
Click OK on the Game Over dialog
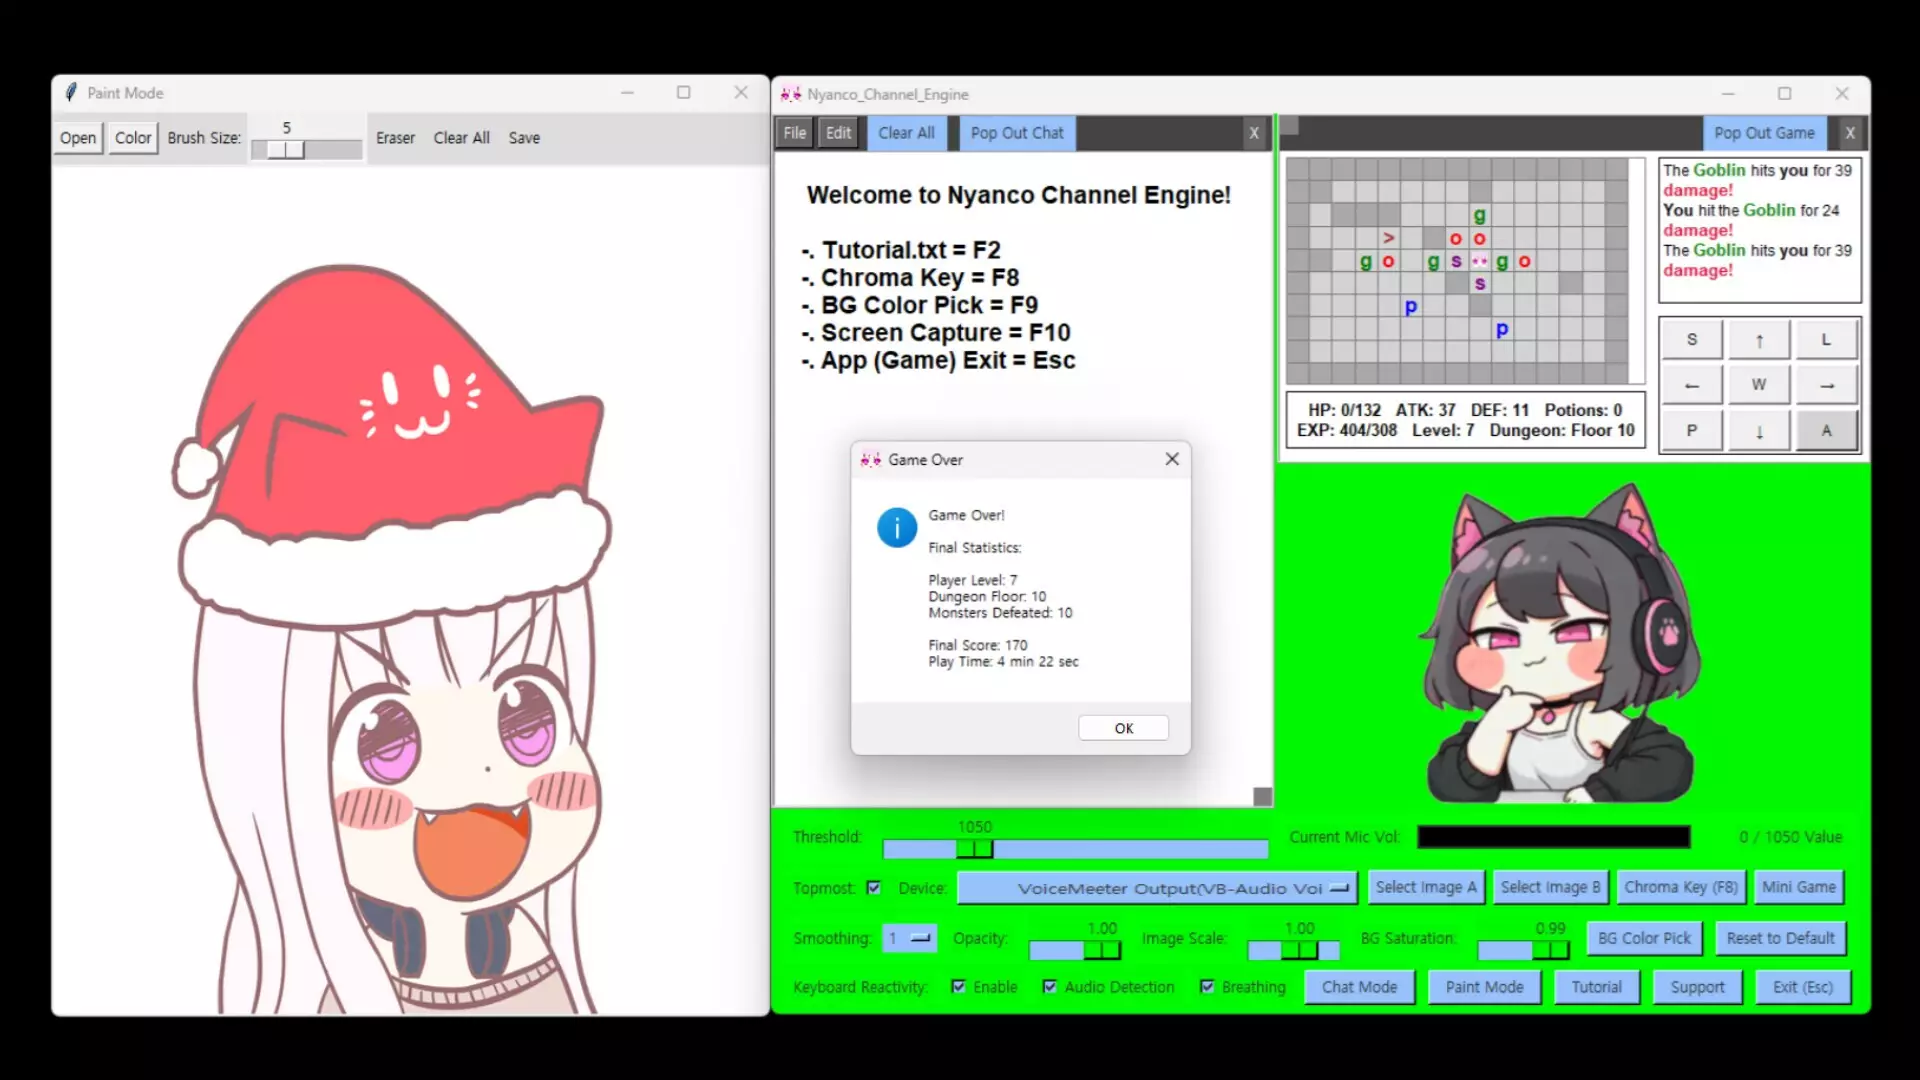point(1123,727)
